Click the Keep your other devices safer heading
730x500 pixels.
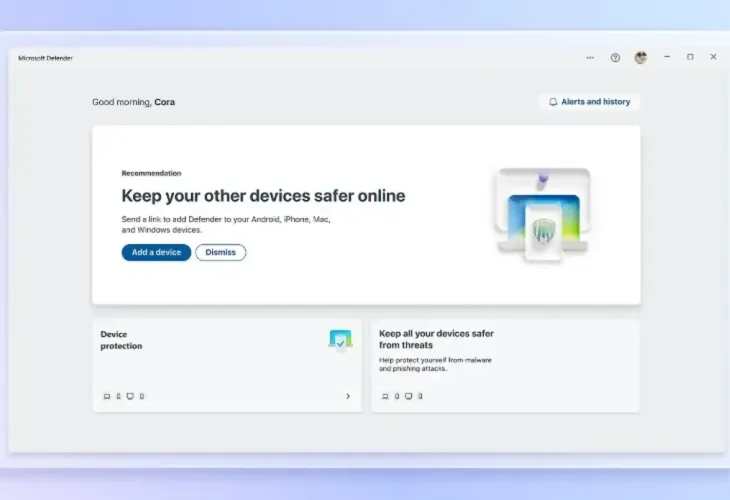pyautogui.click(x=263, y=196)
